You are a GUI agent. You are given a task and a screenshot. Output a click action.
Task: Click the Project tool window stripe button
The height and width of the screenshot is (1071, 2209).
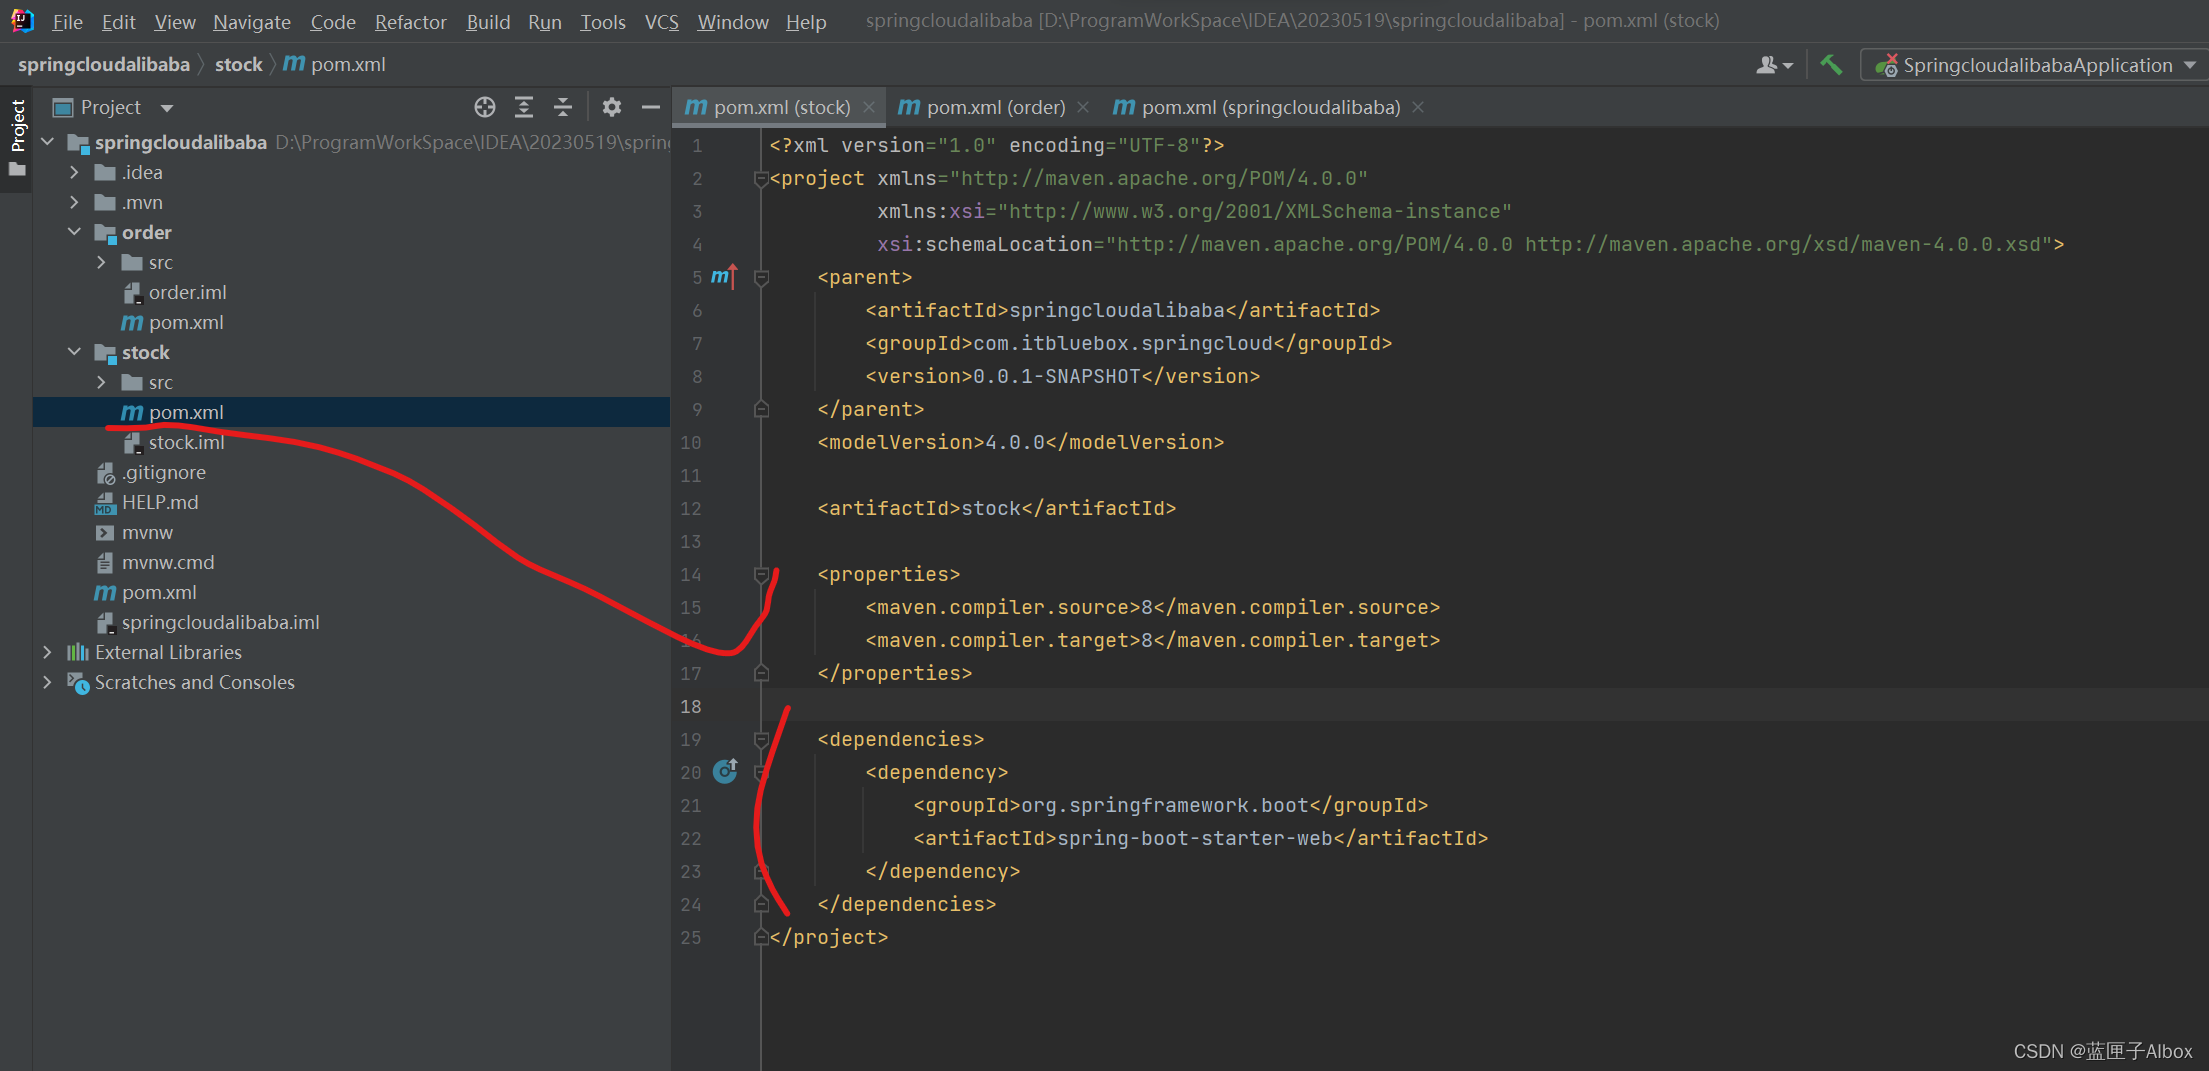[17, 138]
